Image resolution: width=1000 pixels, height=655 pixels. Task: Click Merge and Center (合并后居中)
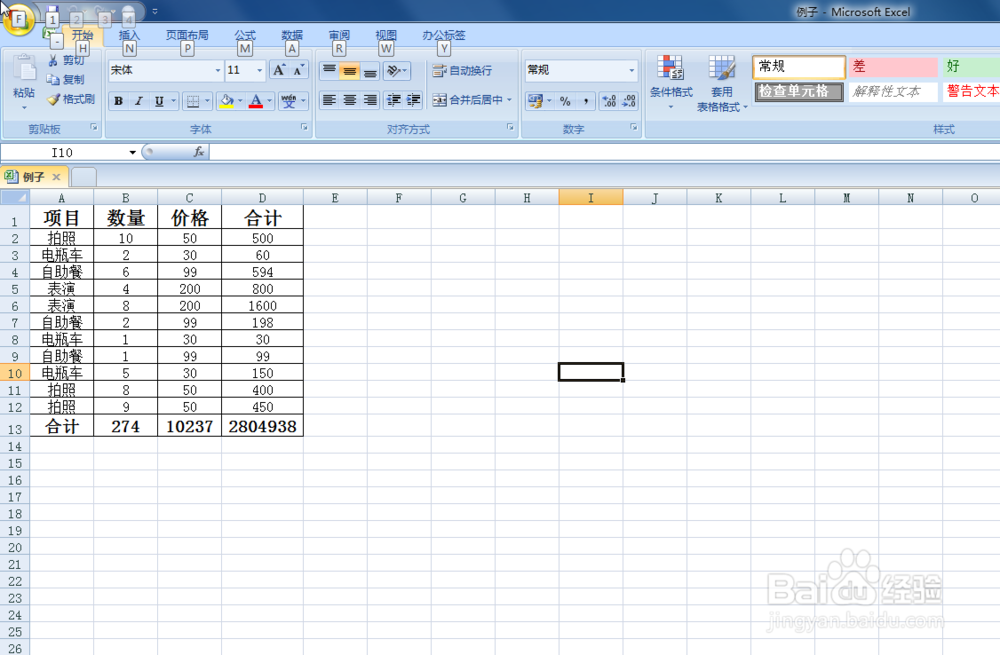pyautogui.click(x=467, y=99)
